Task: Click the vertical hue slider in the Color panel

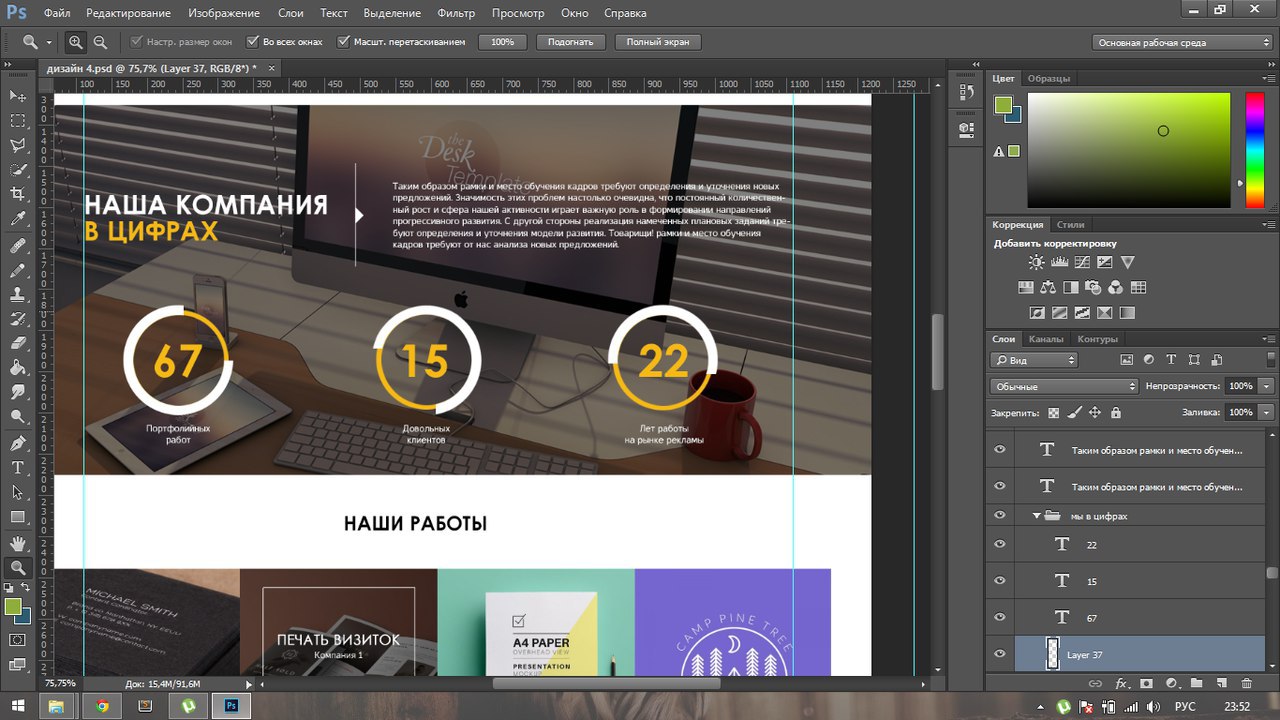Action: coord(1253,150)
